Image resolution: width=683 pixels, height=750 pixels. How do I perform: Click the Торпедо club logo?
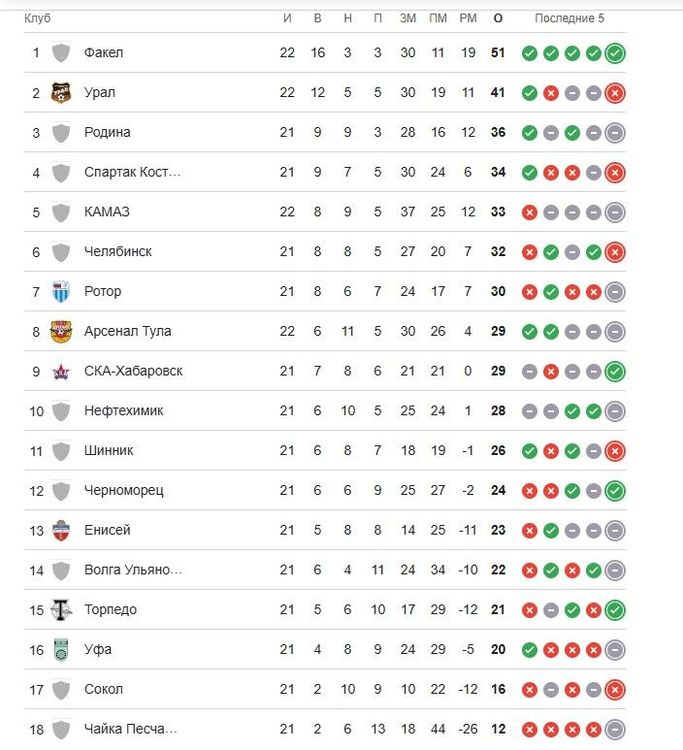(61, 610)
